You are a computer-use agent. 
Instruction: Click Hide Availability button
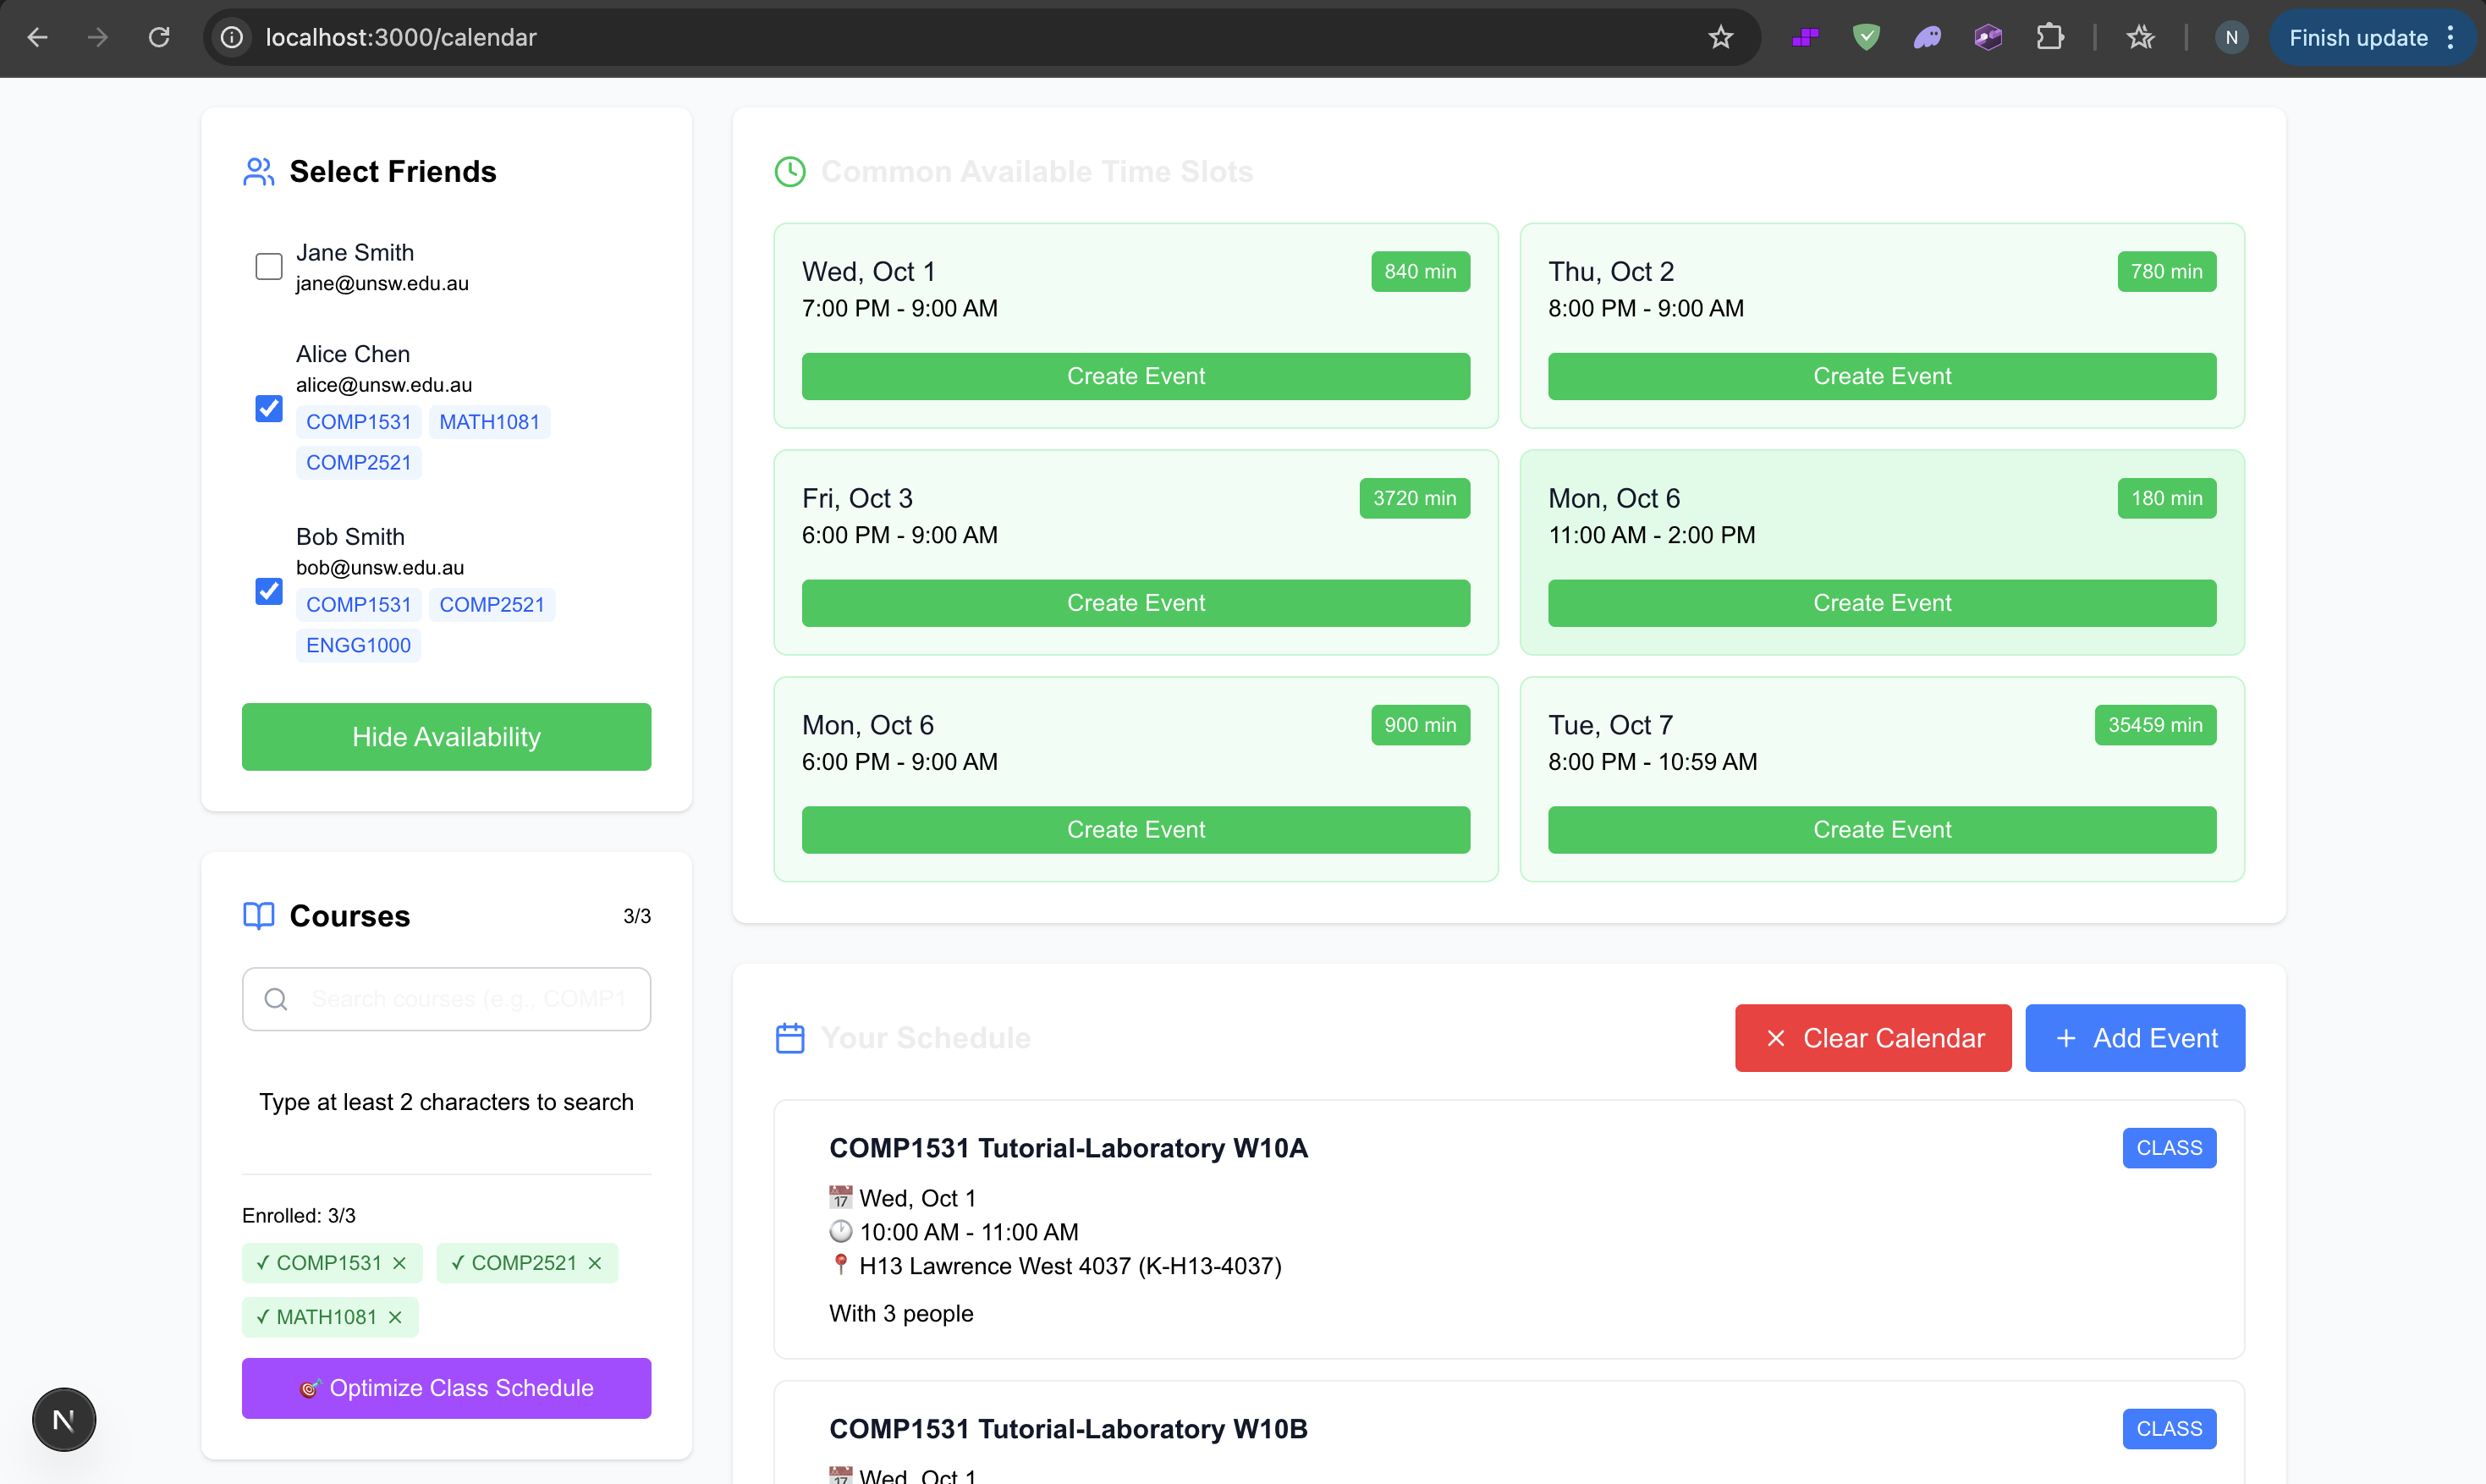(x=446, y=737)
